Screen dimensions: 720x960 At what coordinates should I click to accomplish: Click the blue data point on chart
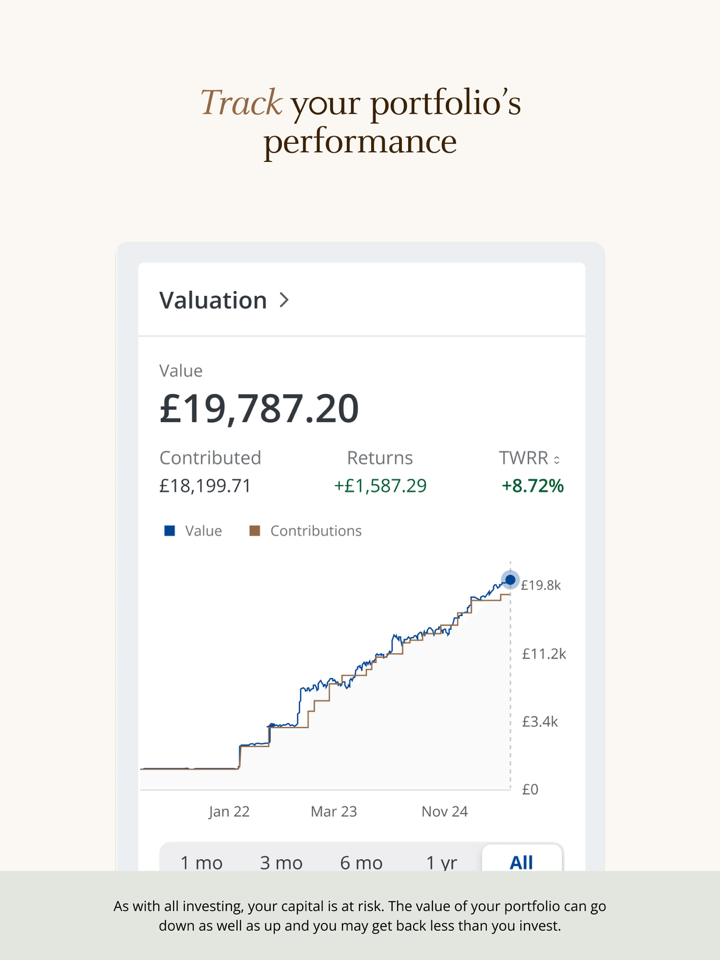click(510, 580)
